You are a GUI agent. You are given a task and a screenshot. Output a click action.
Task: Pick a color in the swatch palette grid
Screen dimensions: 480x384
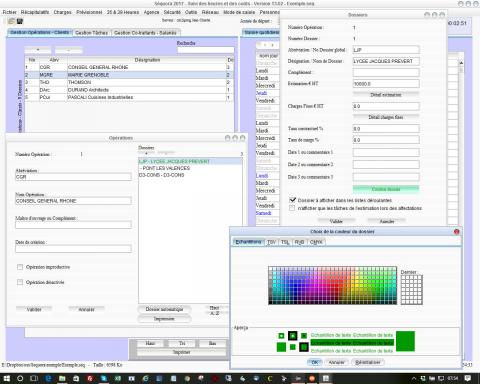click(x=332, y=285)
